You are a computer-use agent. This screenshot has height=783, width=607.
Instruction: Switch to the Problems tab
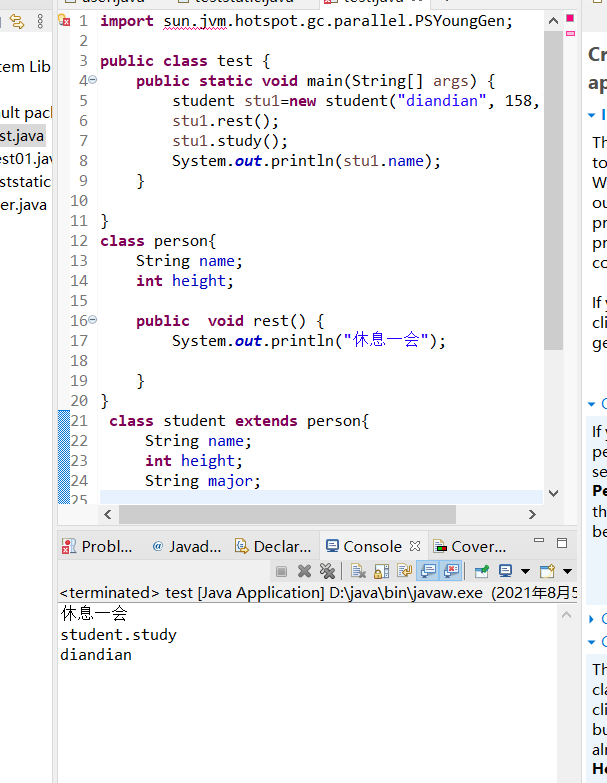(97, 547)
